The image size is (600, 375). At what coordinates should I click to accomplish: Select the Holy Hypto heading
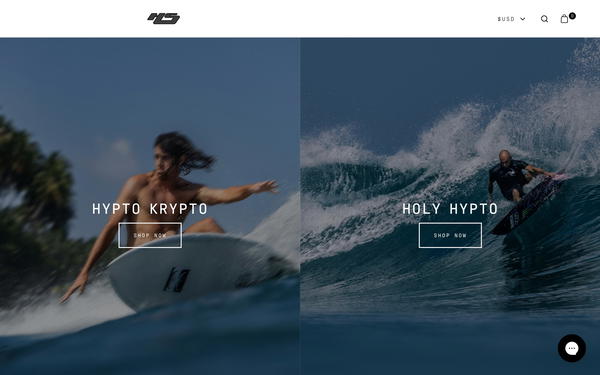coord(450,209)
